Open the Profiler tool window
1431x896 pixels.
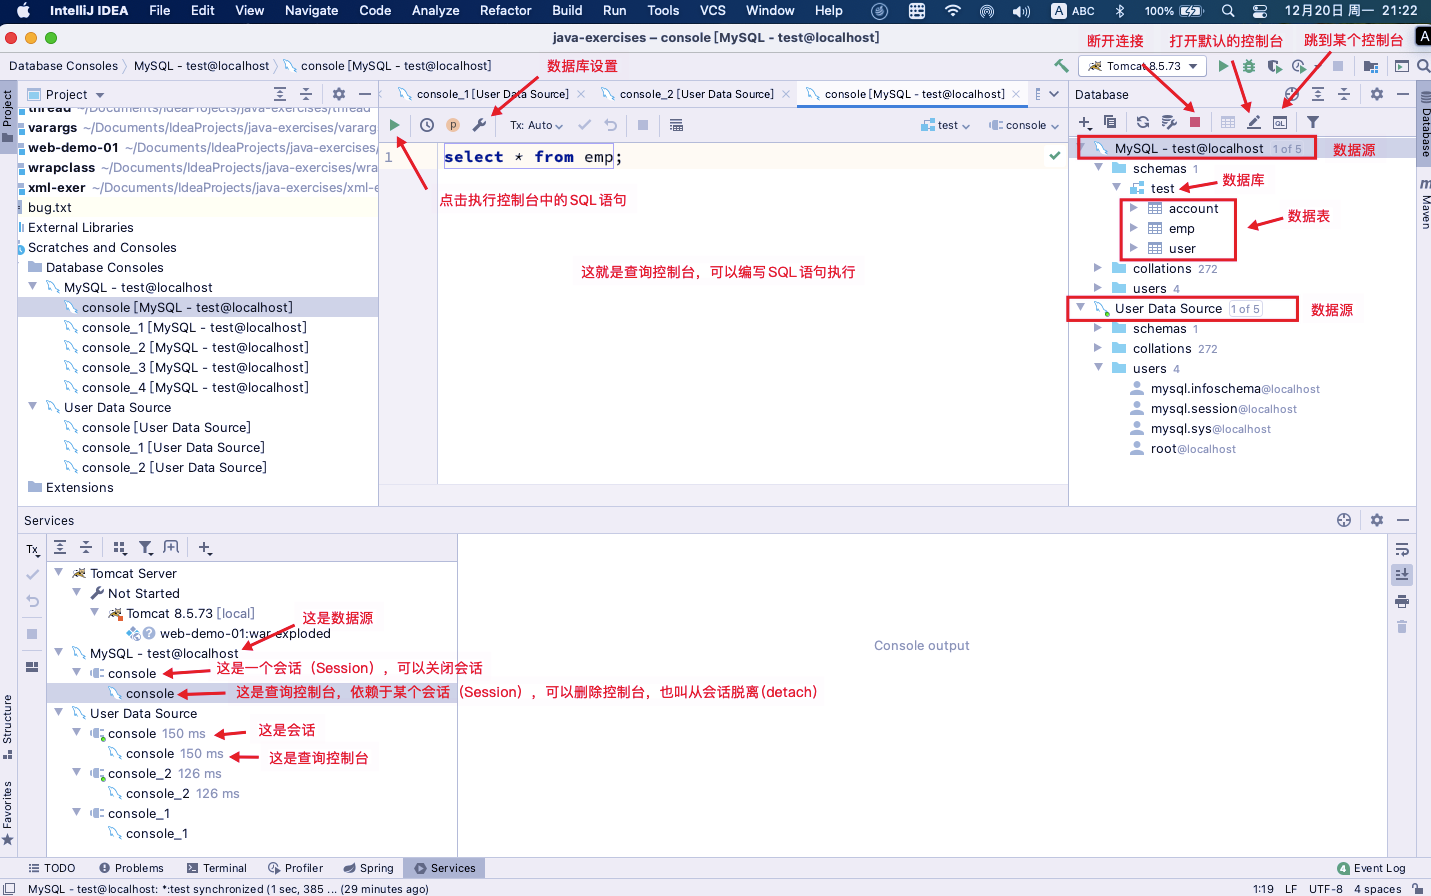(295, 868)
